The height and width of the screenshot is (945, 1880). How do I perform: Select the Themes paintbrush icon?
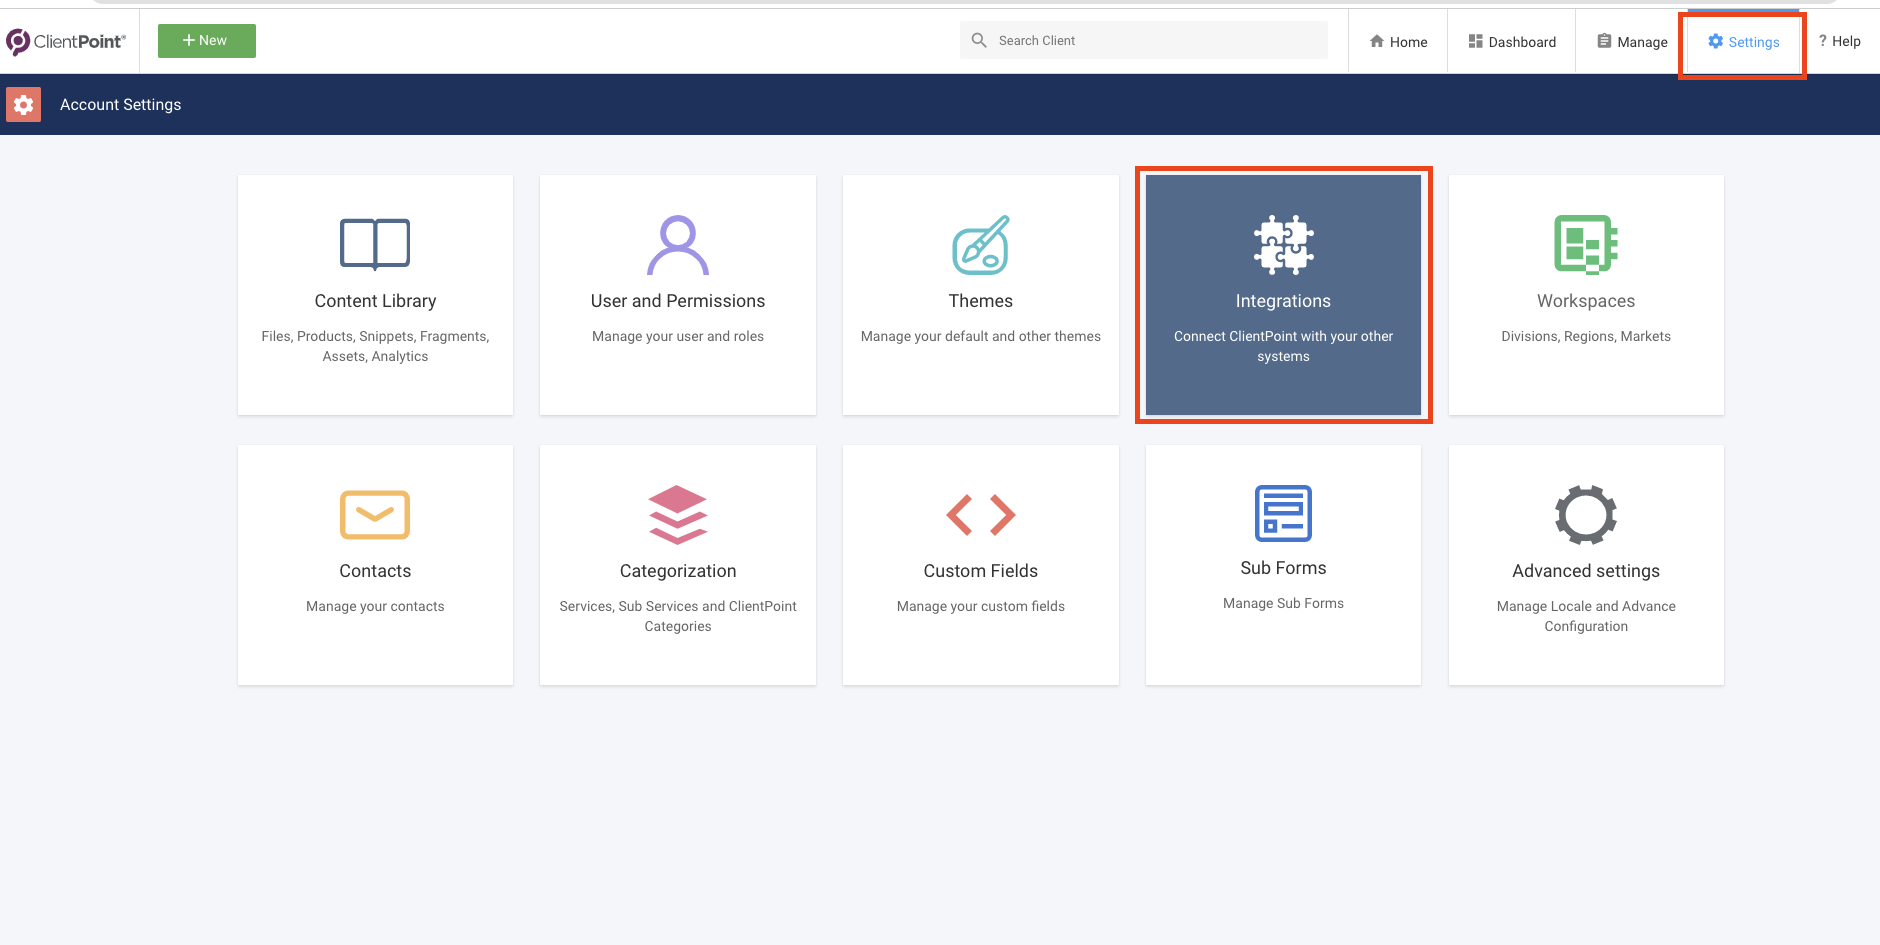click(x=981, y=243)
